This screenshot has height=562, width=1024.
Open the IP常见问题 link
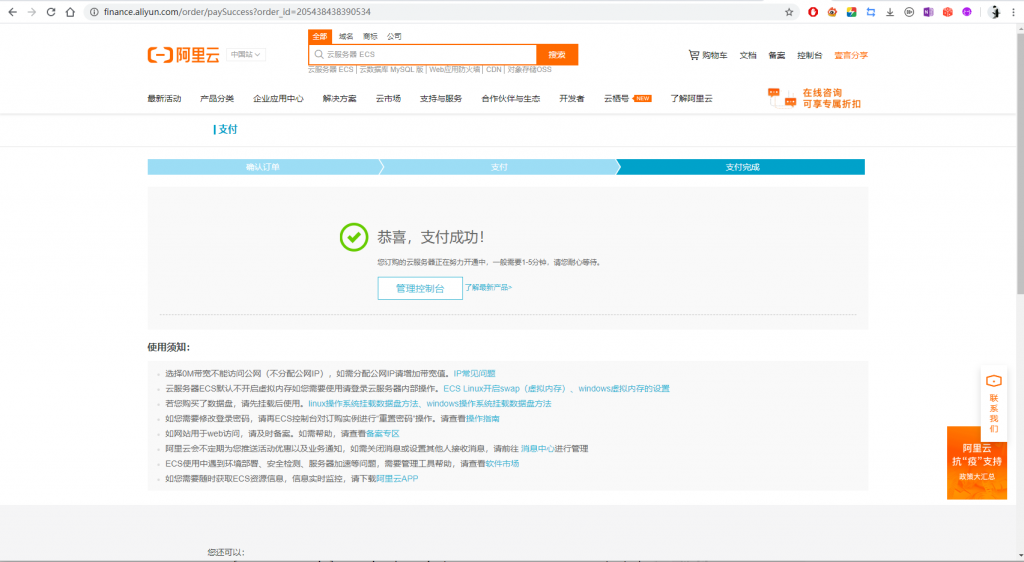point(474,372)
